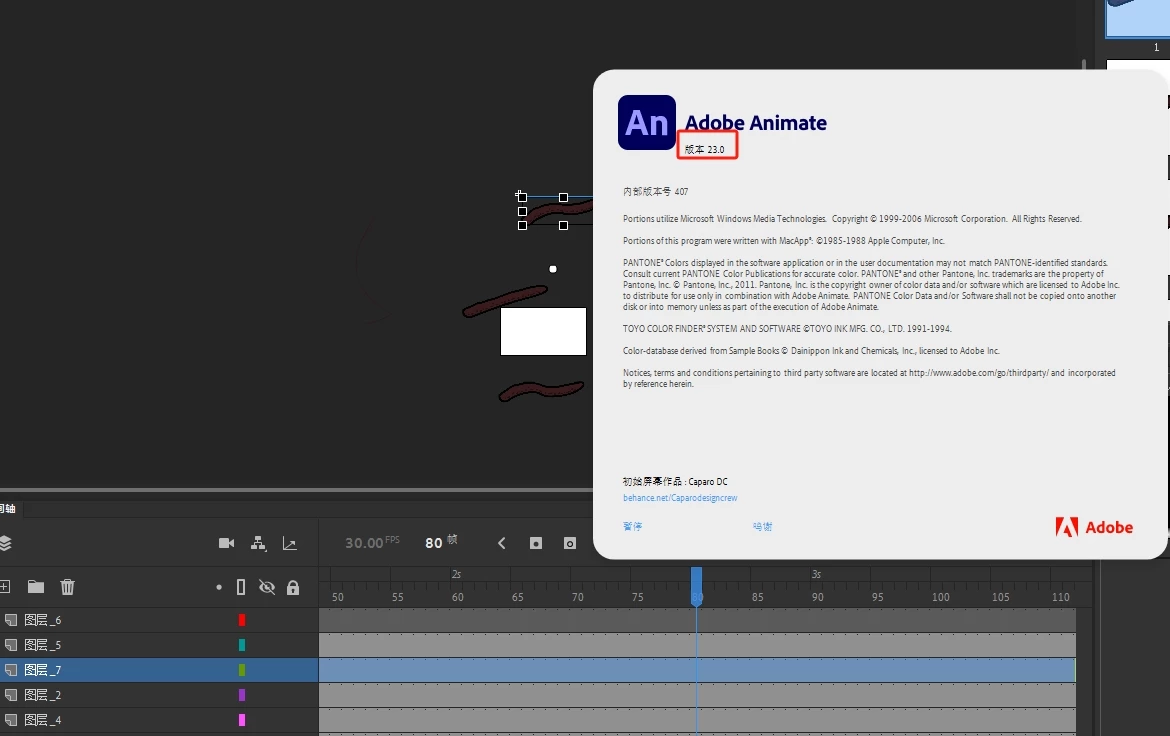Select layer 图层_4
Screen dimensions: 1170x736
(43, 720)
